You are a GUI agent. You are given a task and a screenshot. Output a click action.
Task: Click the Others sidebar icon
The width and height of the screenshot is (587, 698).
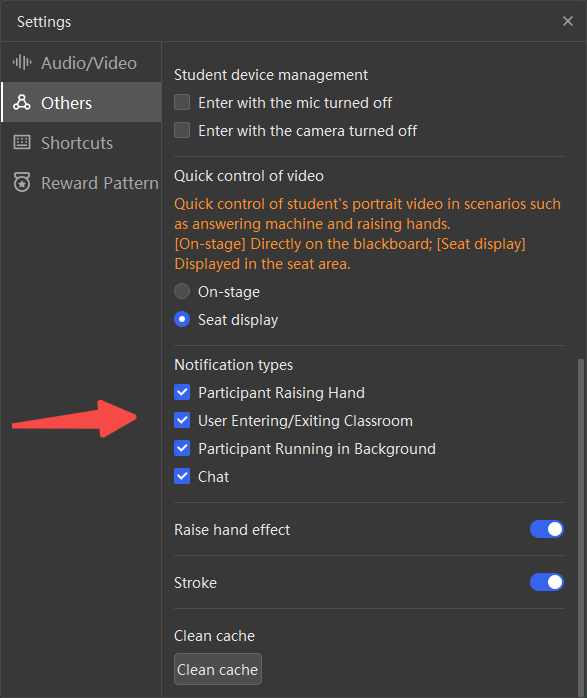tap(22, 102)
